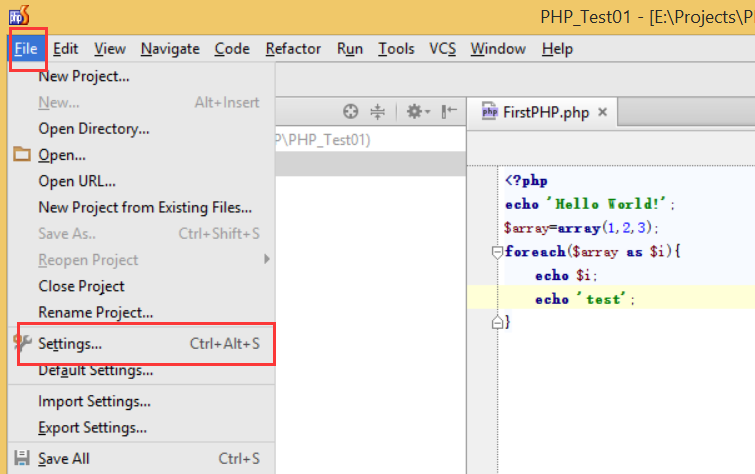Open the VCS menu

(442, 48)
